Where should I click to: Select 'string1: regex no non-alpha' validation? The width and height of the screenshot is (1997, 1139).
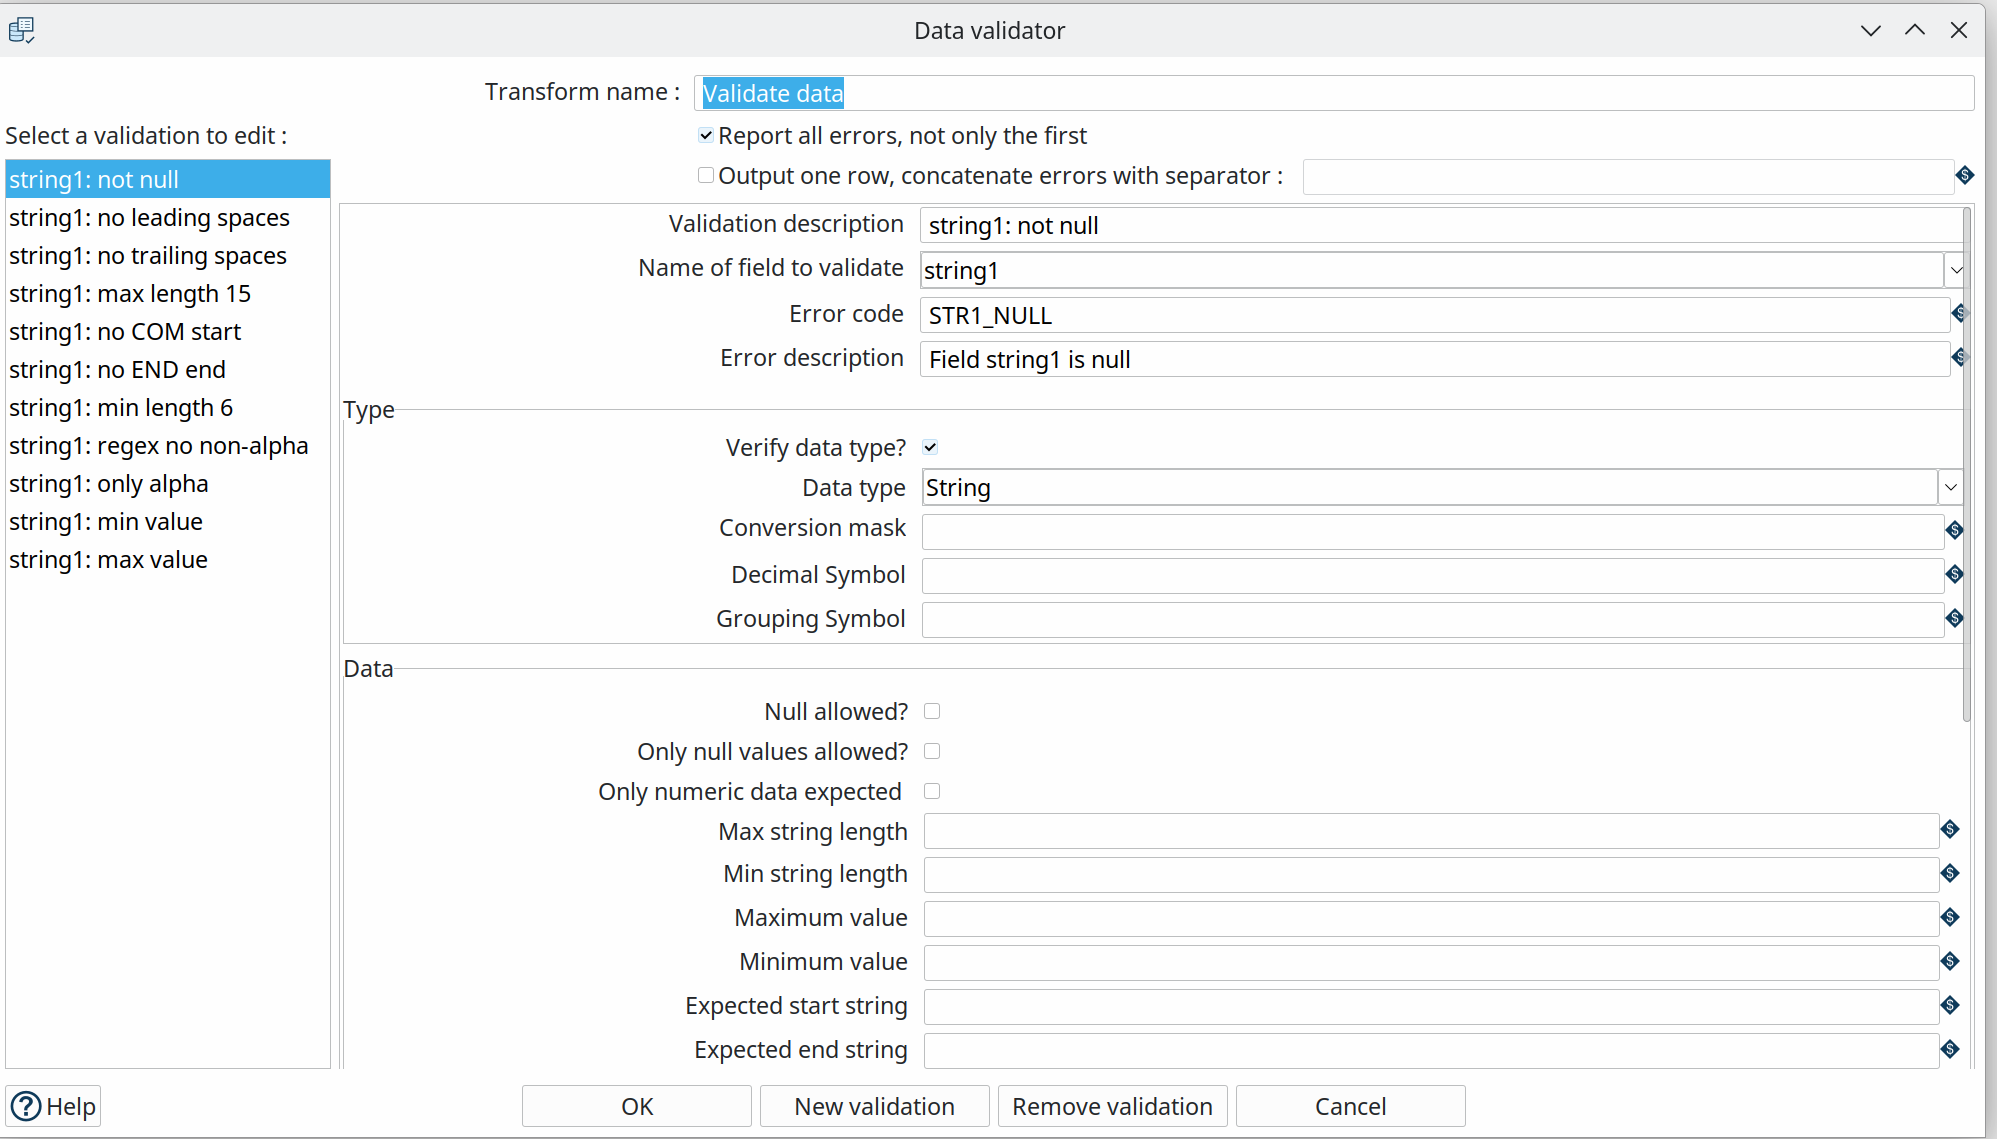click(x=158, y=445)
